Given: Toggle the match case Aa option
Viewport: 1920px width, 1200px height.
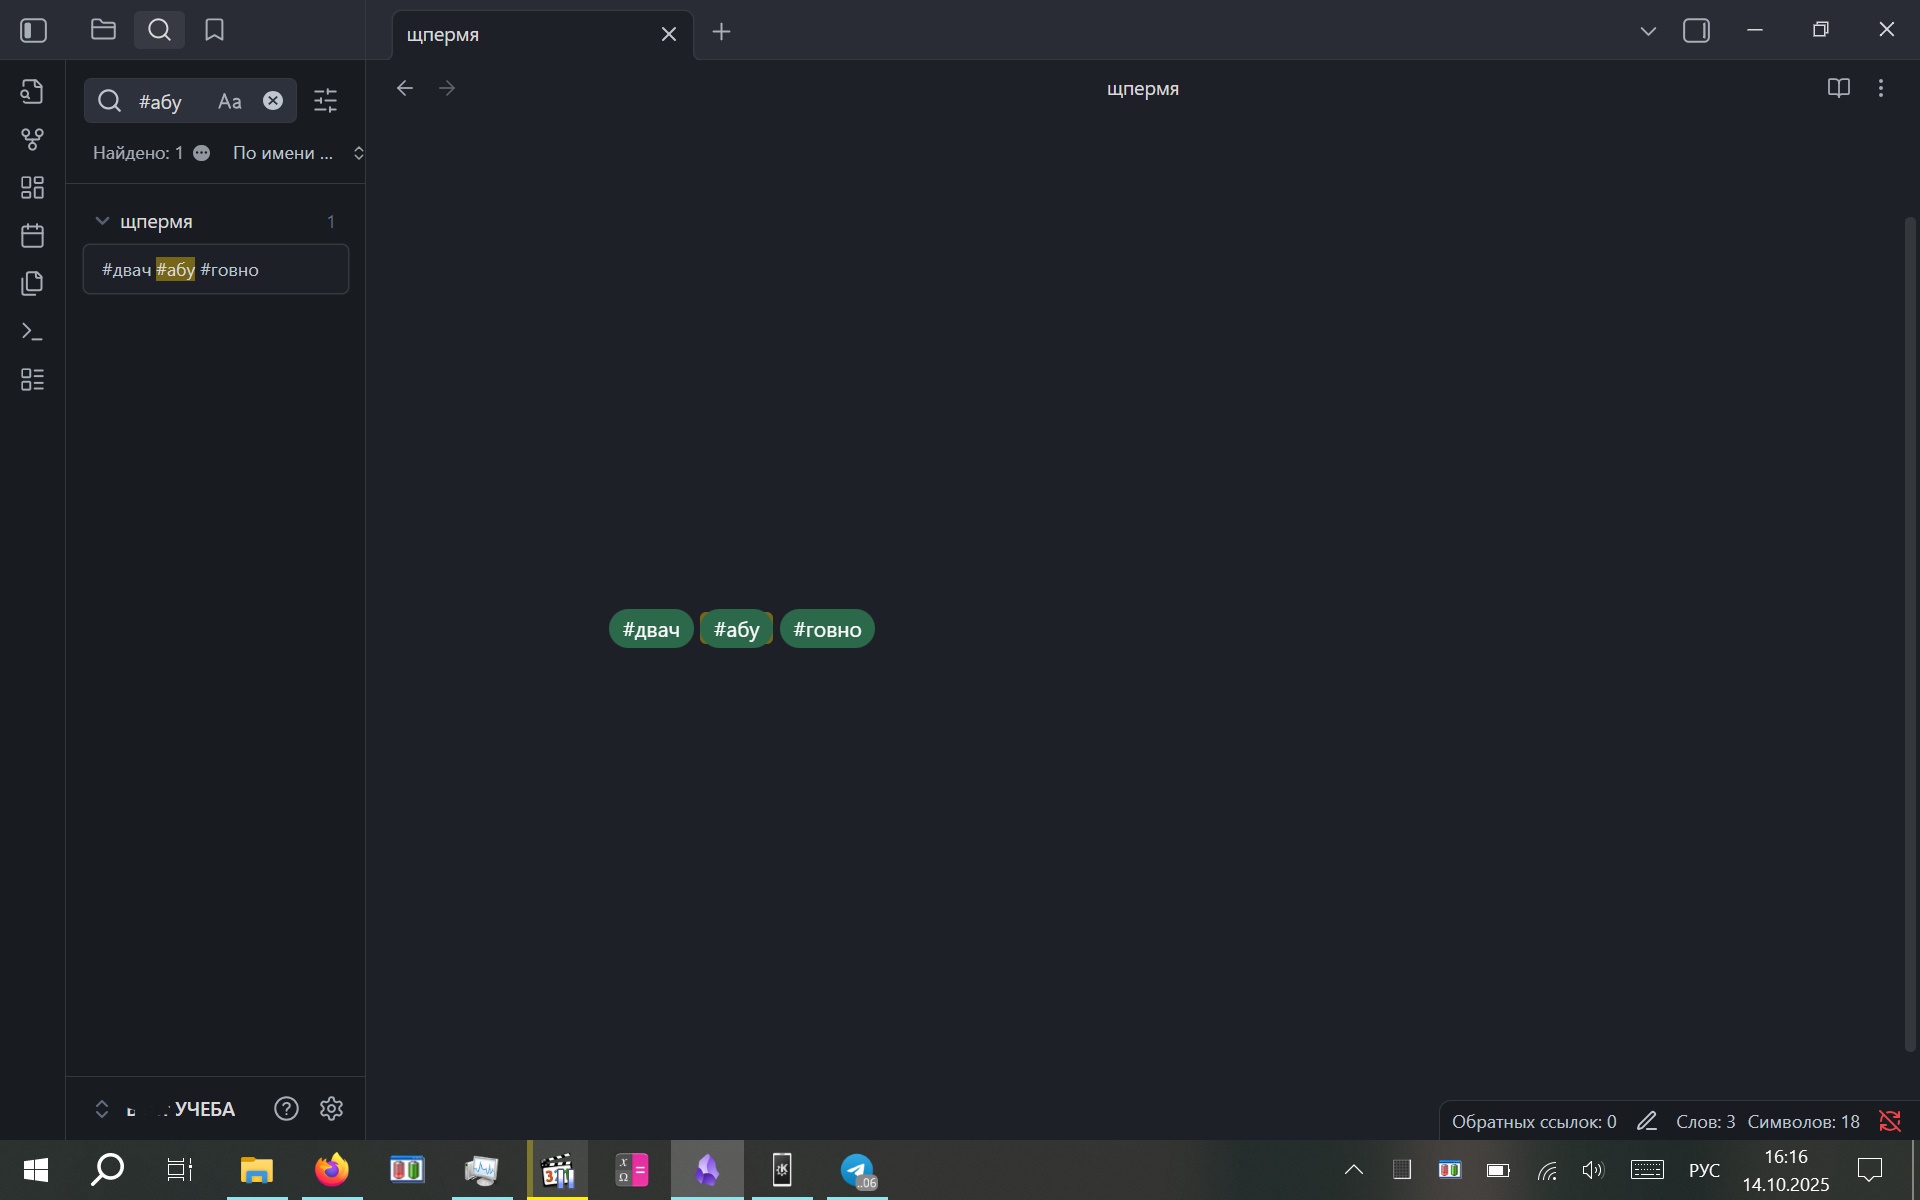Looking at the screenshot, I should (x=230, y=101).
